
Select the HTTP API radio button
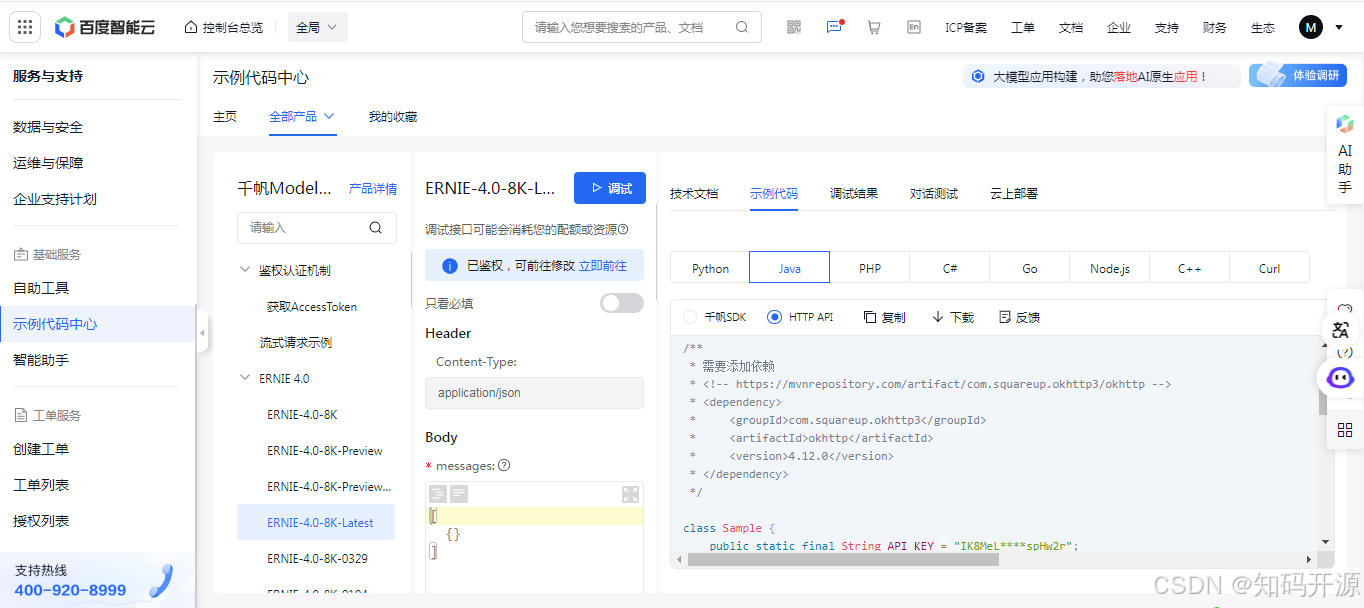point(774,316)
